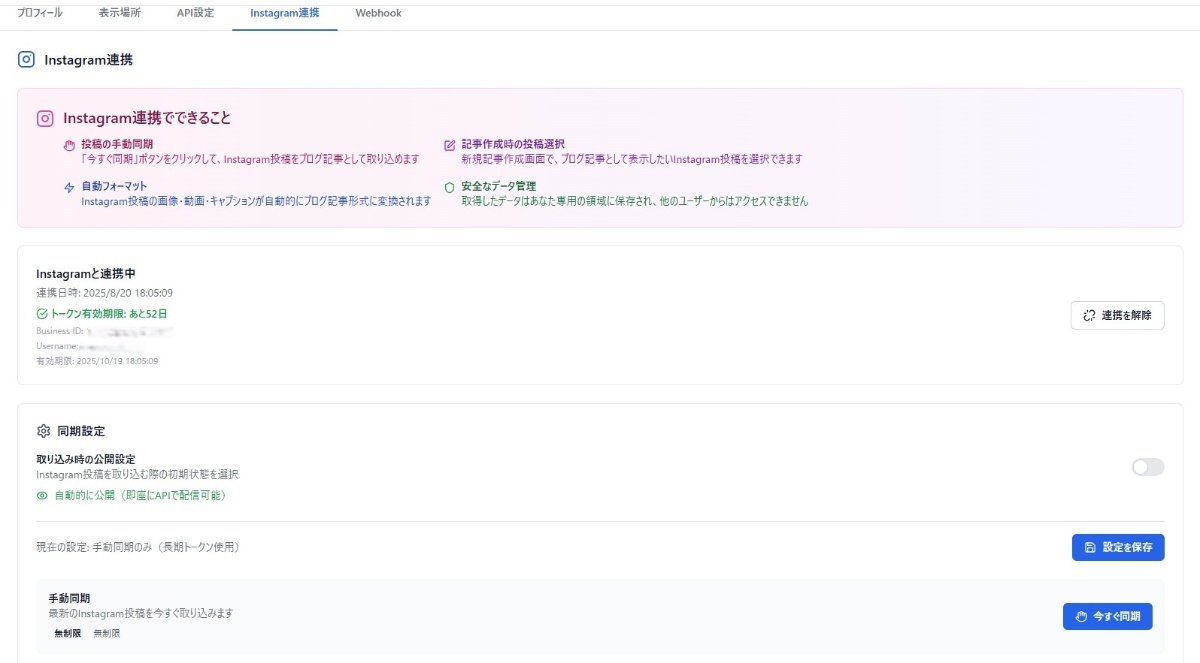Click the Username label
Image resolution: width=1200 pixels, height=663 pixels.
[57, 345]
